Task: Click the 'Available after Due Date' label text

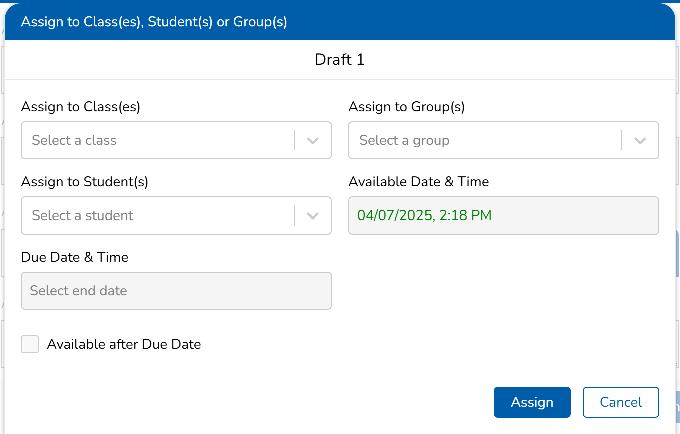Action: click(x=124, y=344)
